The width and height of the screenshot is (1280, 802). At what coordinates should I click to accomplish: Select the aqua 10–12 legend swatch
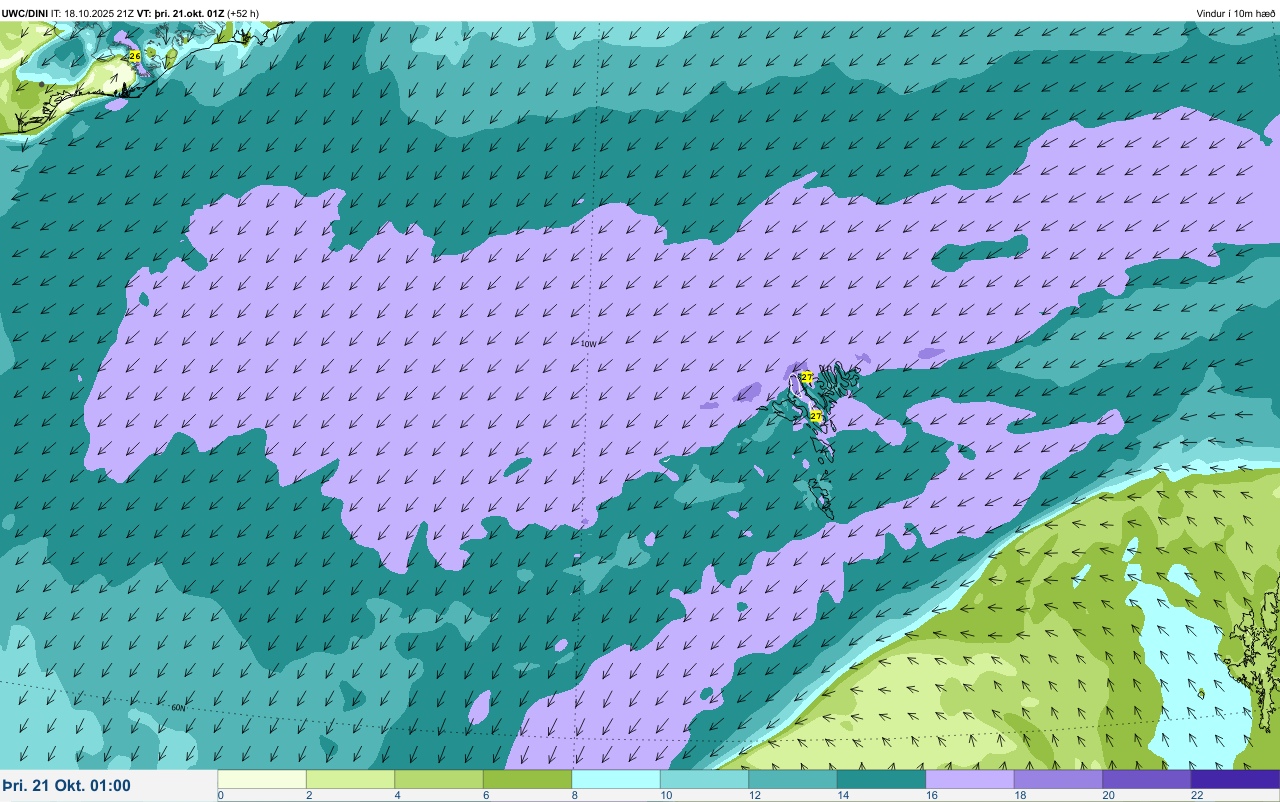tap(704, 779)
